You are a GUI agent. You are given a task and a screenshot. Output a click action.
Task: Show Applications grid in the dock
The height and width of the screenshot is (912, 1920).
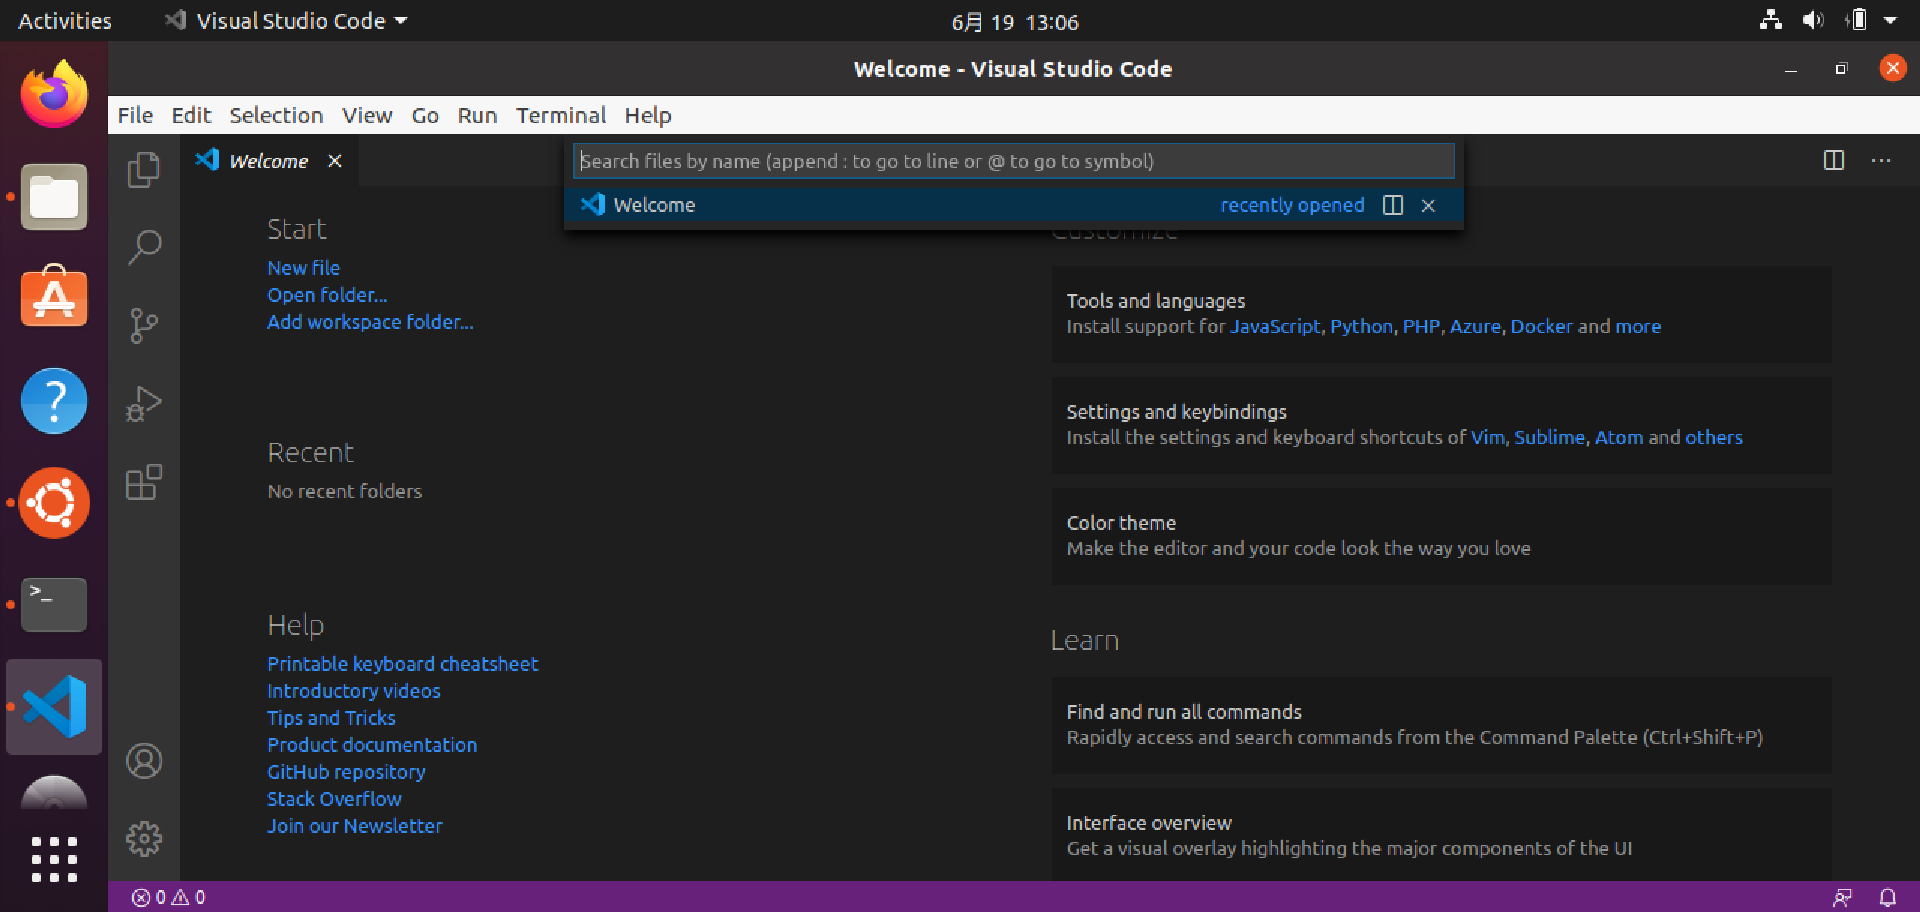click(54, 860)
